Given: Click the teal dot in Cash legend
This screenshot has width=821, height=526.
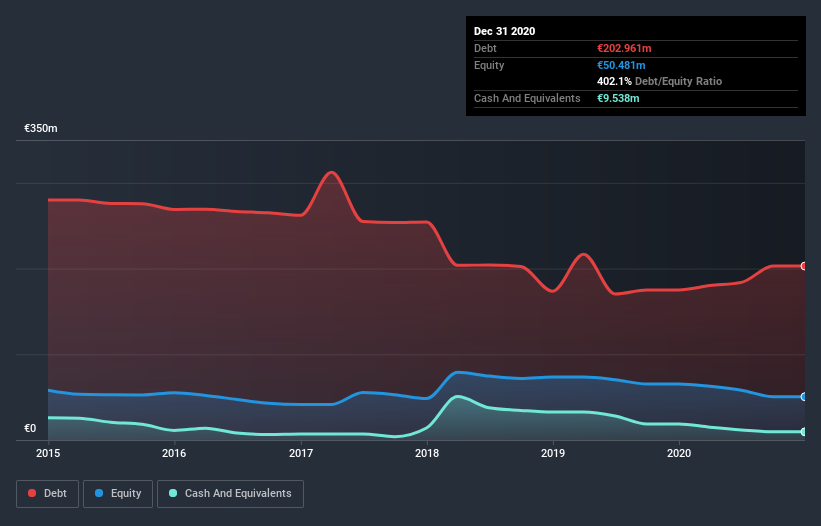Looking at the screenshot, I should click(173, 493).
